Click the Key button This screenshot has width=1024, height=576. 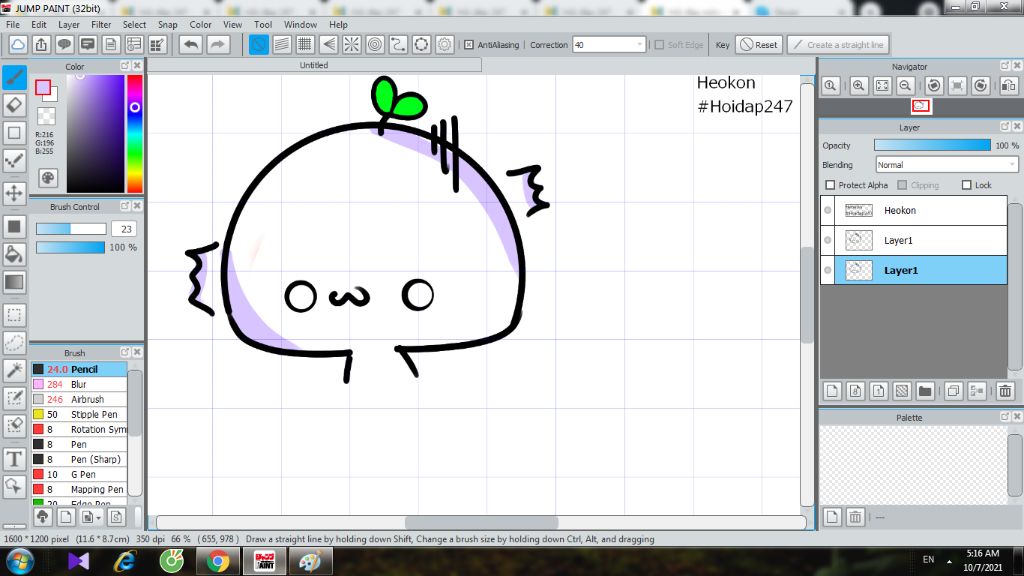[x=722, y=44]
